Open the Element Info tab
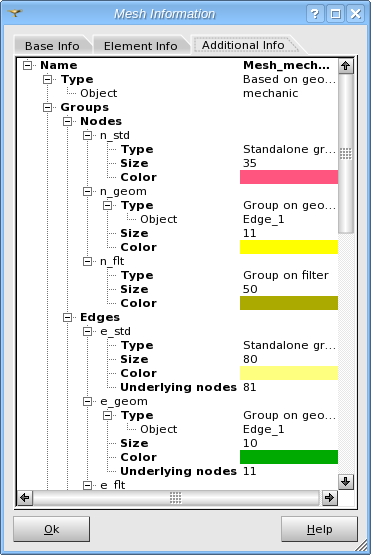Image resolution: width=371 pixels, height=555 pixels. coord(141,46)
